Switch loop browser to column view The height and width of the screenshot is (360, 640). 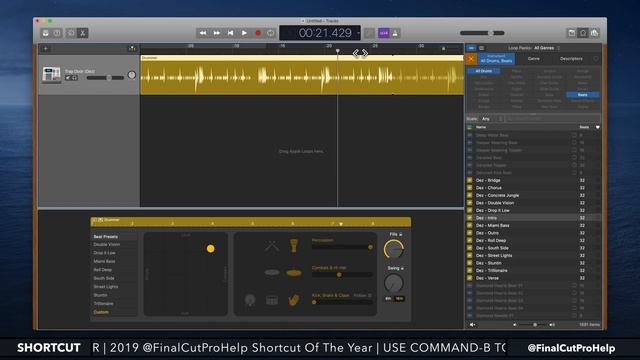482,48
